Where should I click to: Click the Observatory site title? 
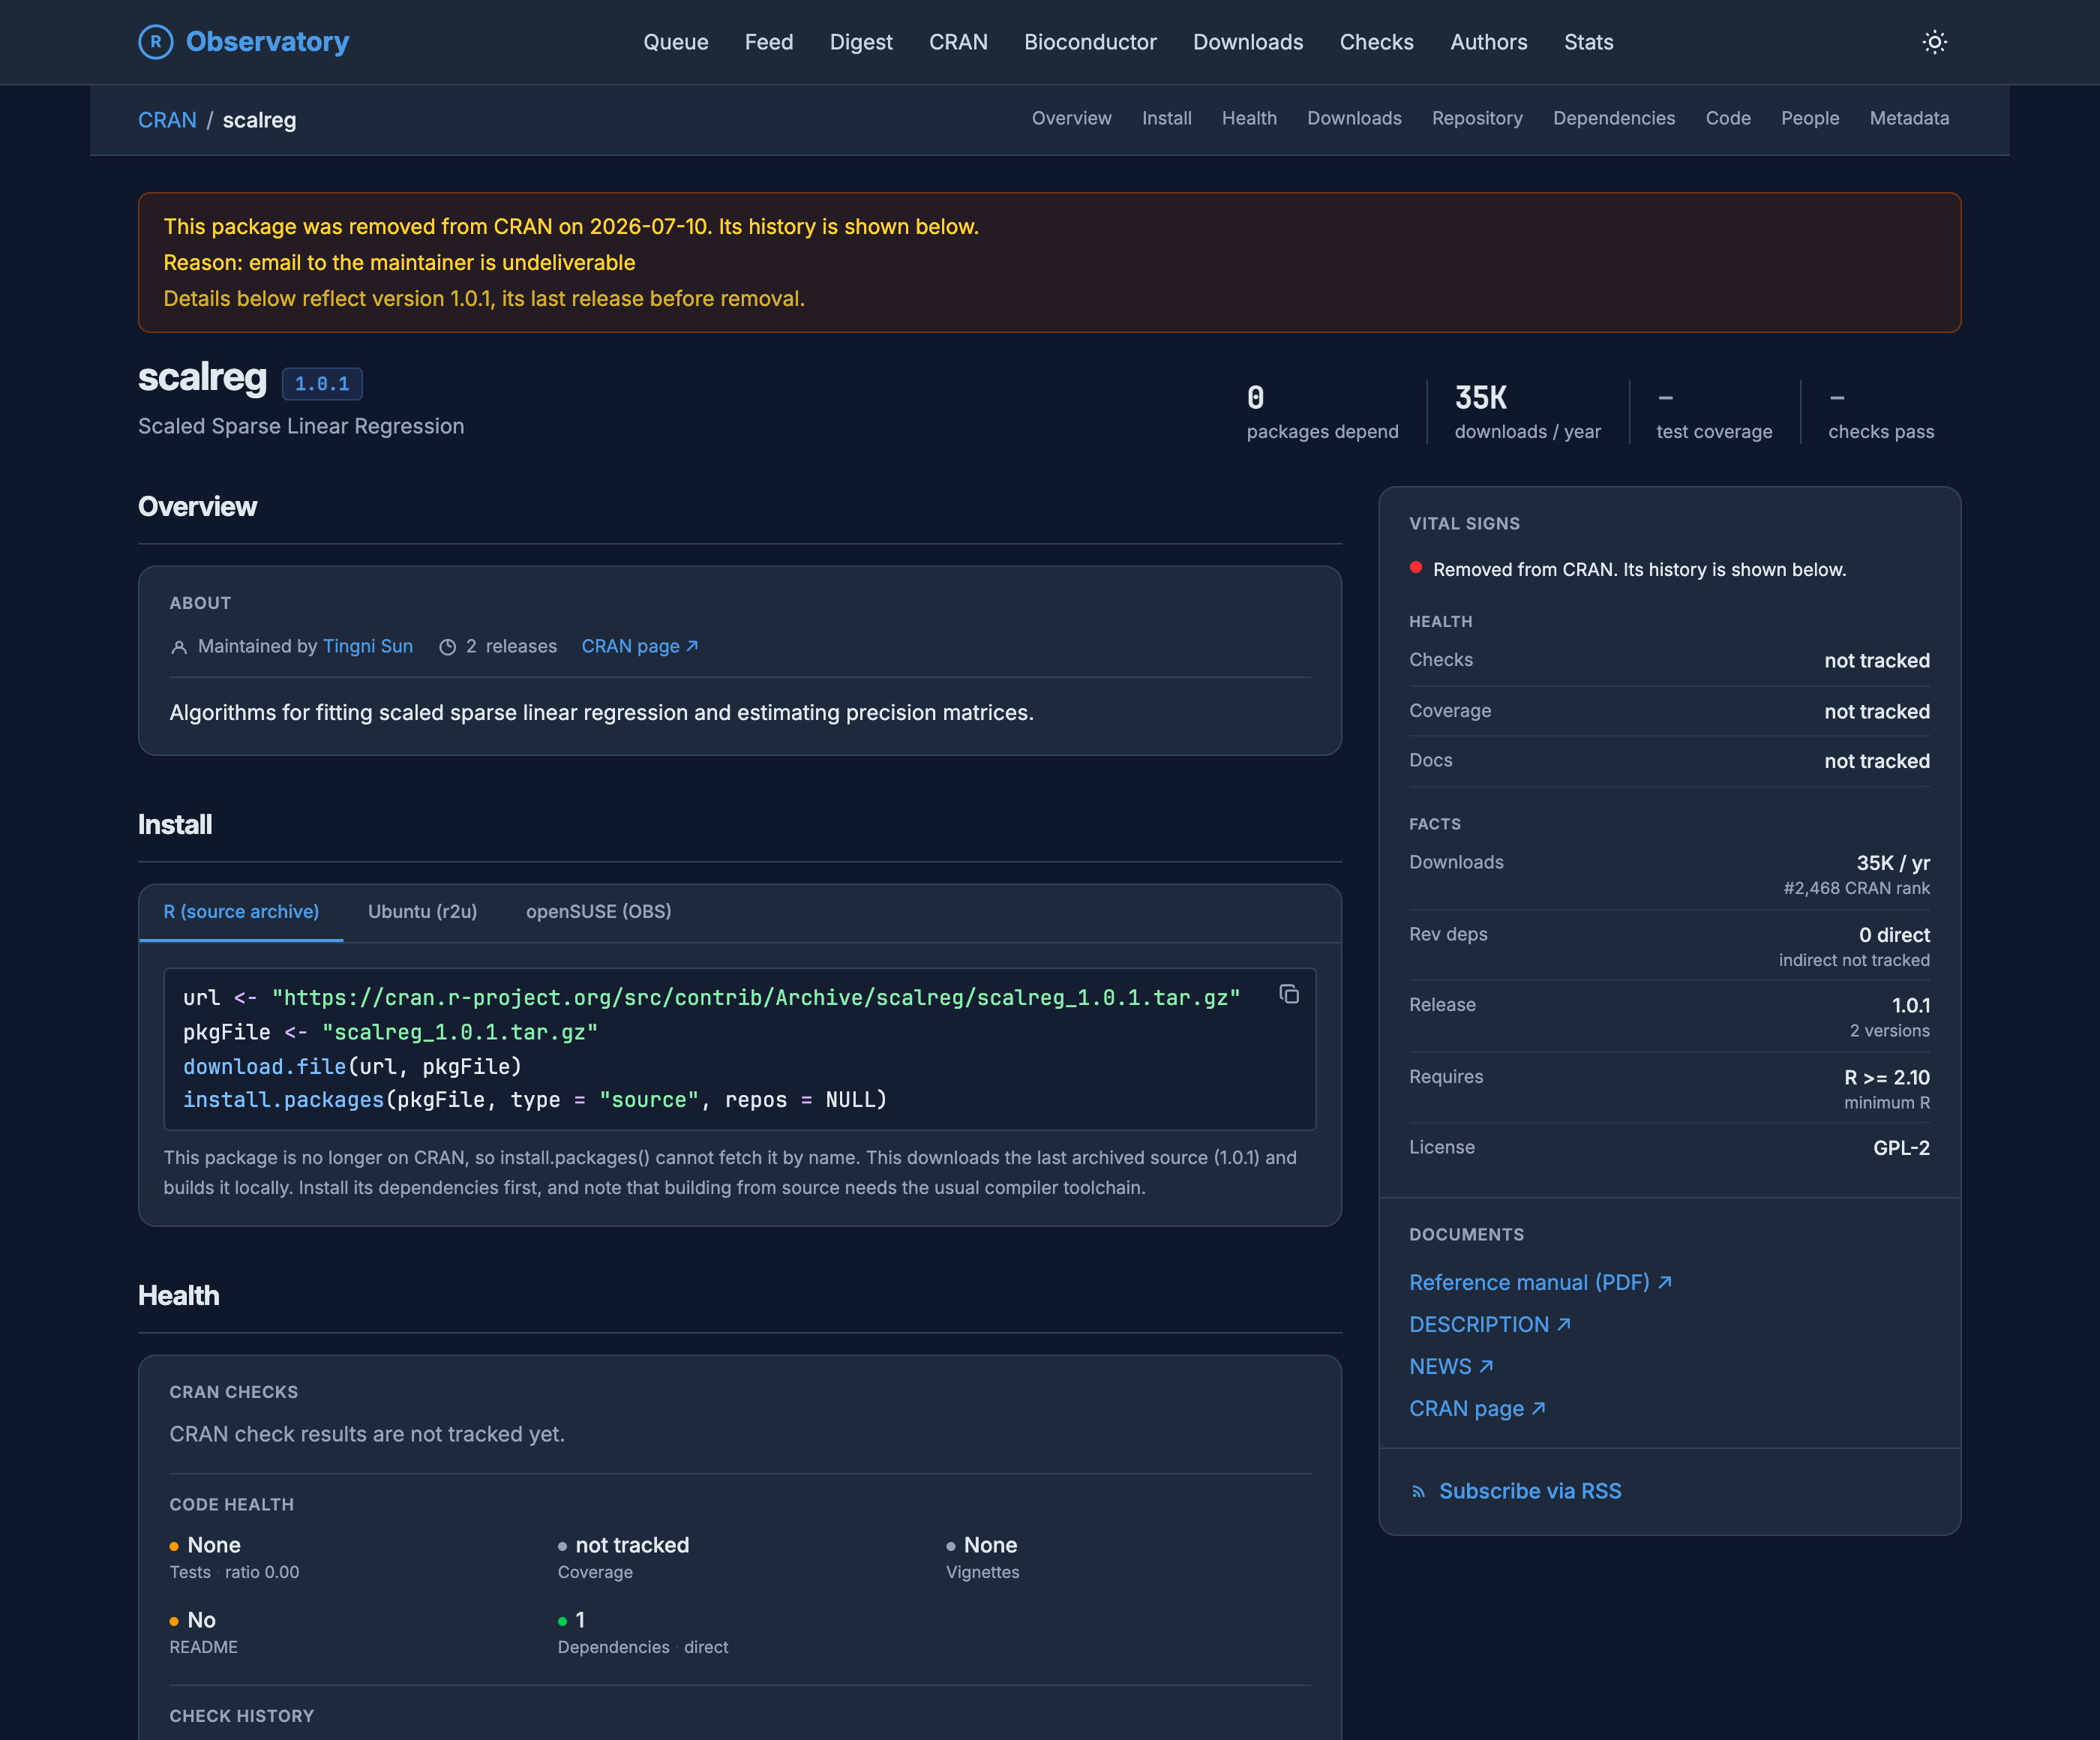[x=267, y=42]
